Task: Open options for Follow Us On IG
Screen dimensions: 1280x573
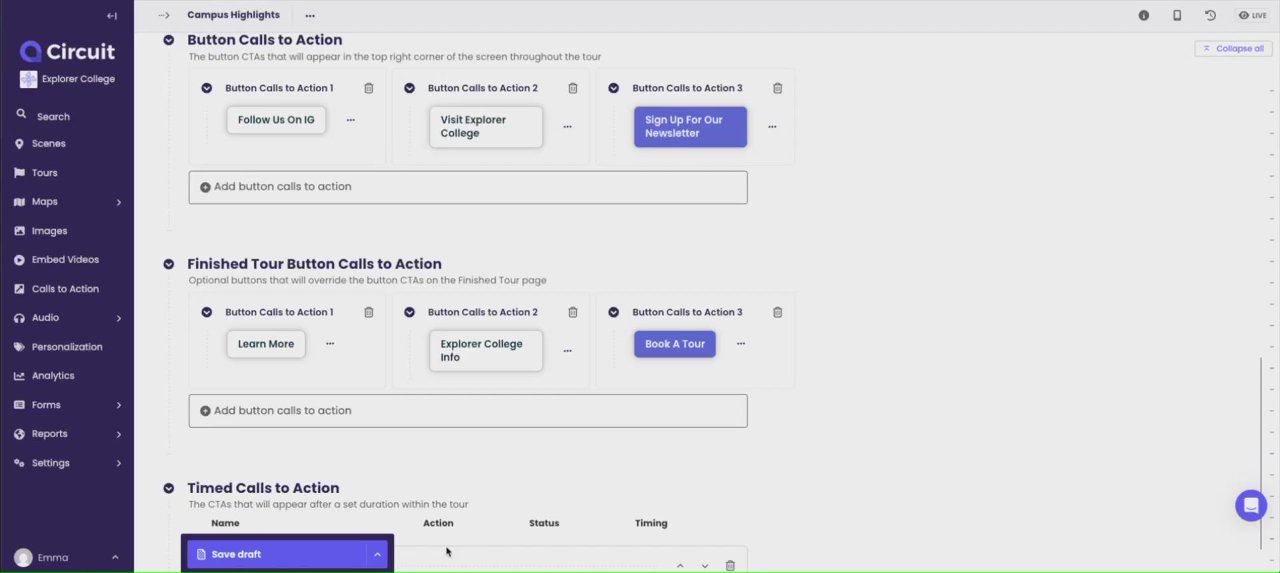Action: 350,120
